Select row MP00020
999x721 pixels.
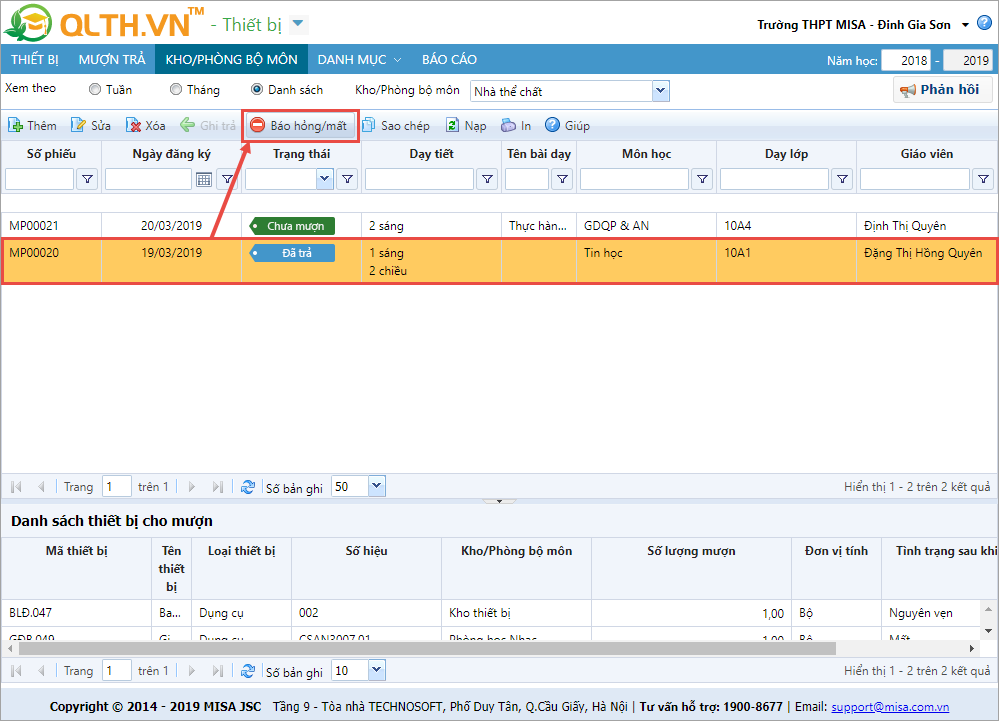pos(499,261)
